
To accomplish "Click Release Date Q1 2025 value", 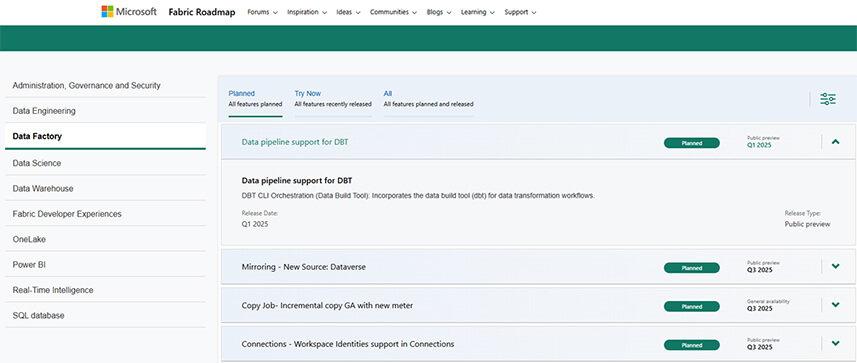I will [x=255, y=224].
